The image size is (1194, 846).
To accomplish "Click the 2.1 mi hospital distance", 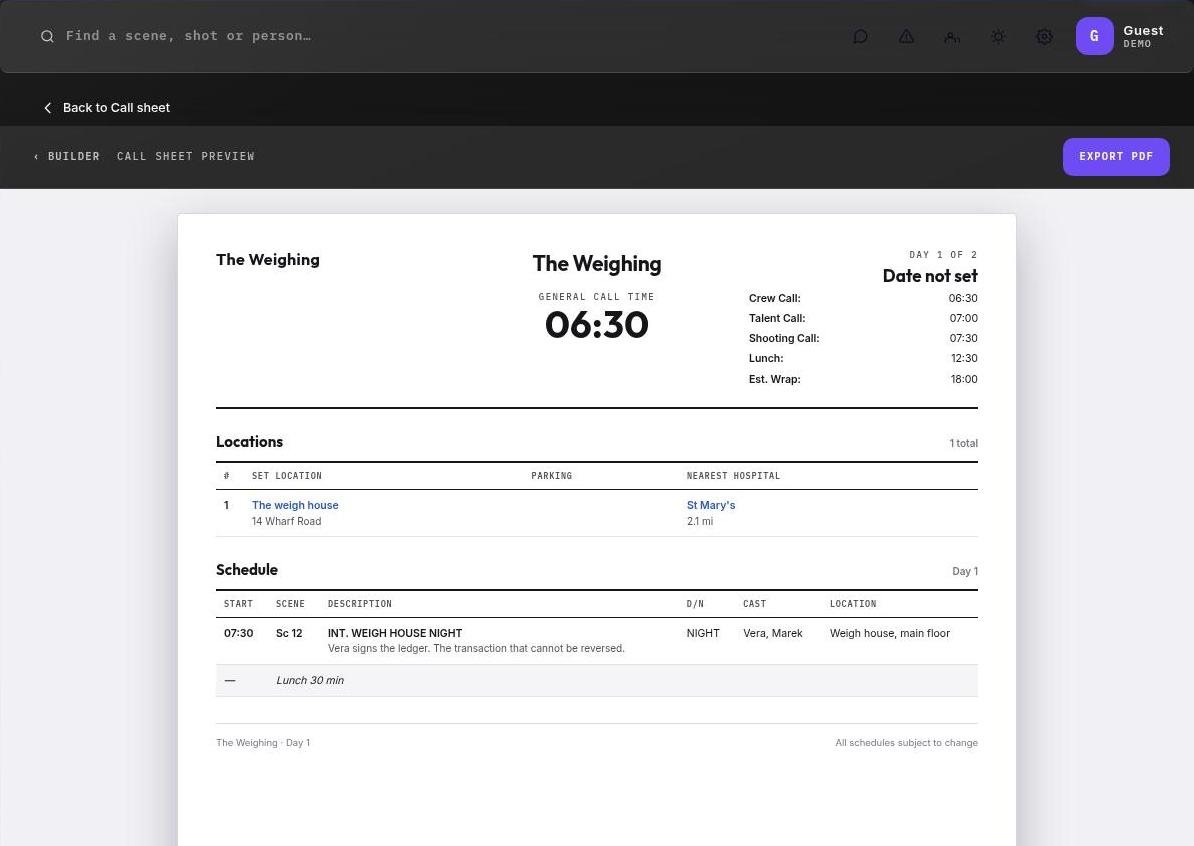I will pos(700,522).
